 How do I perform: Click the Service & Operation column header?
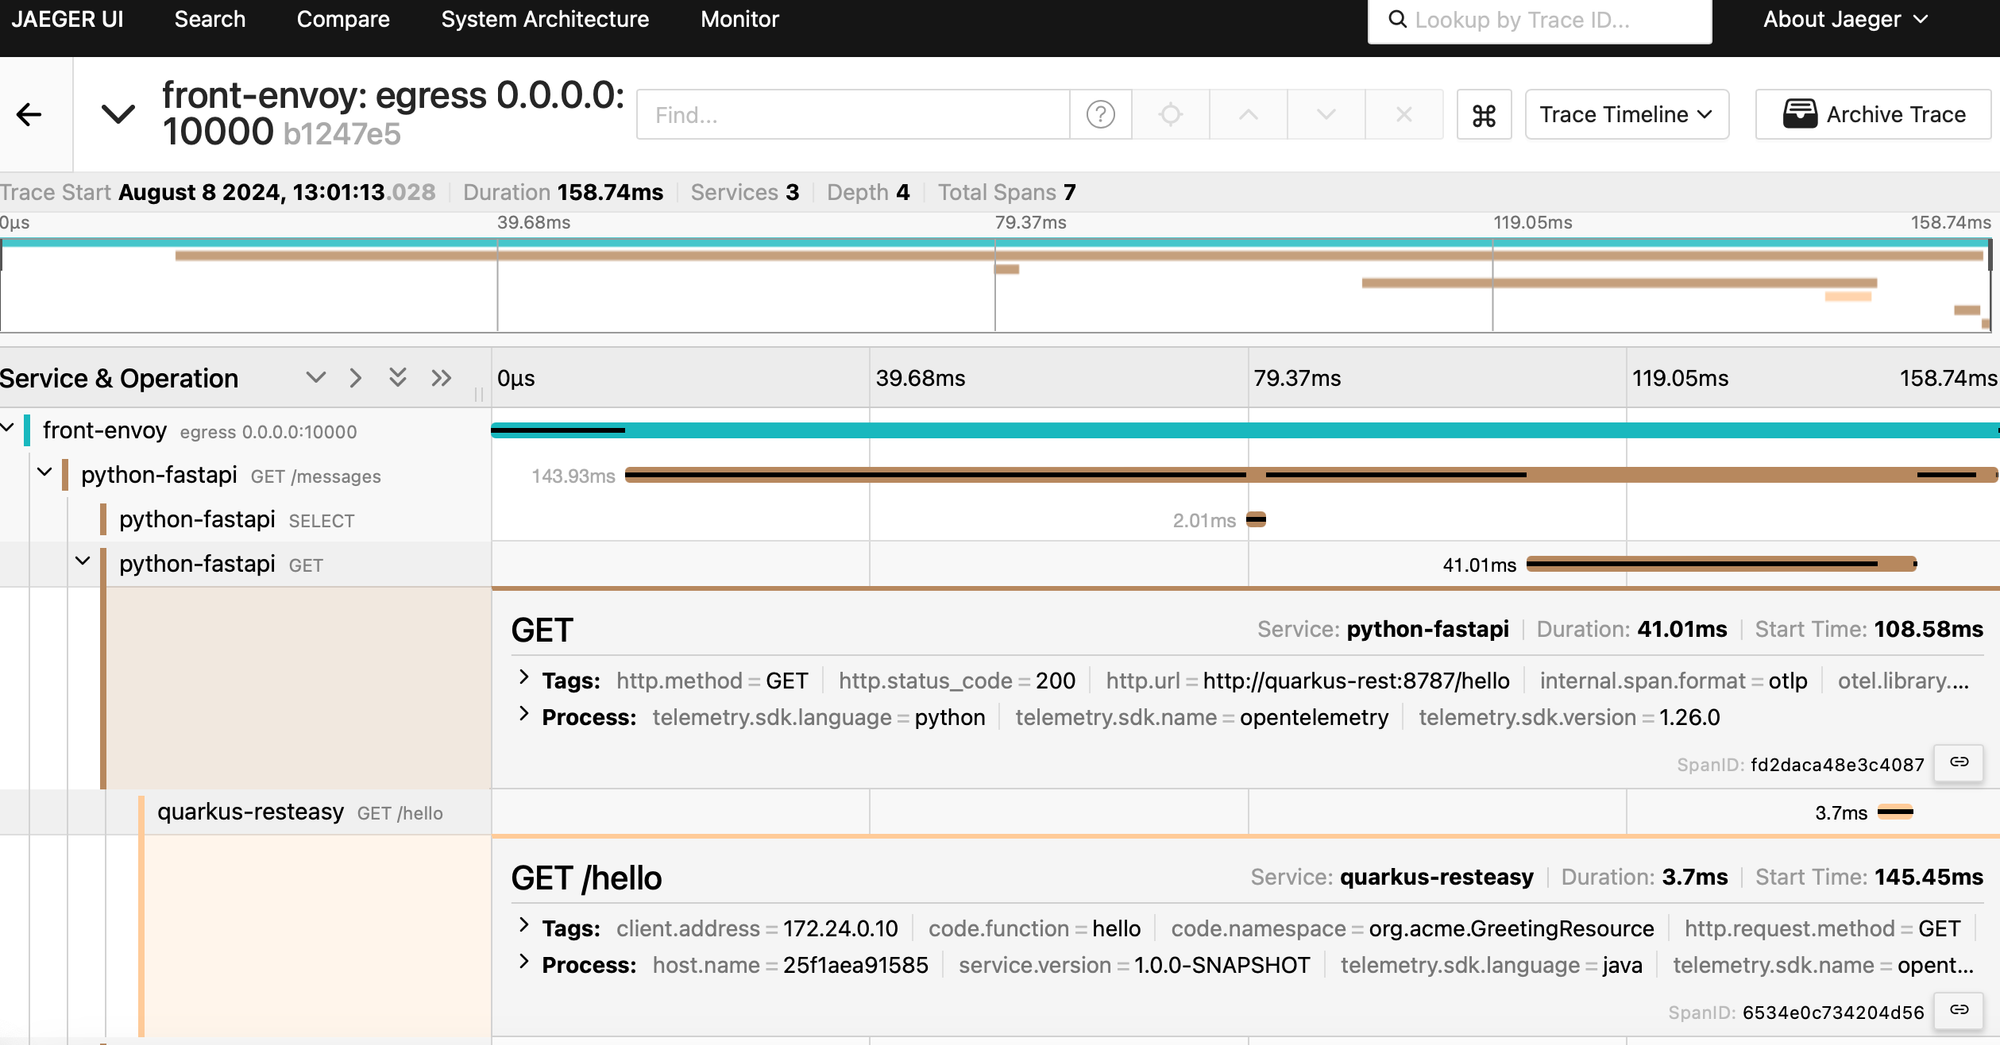pos(119,378)
